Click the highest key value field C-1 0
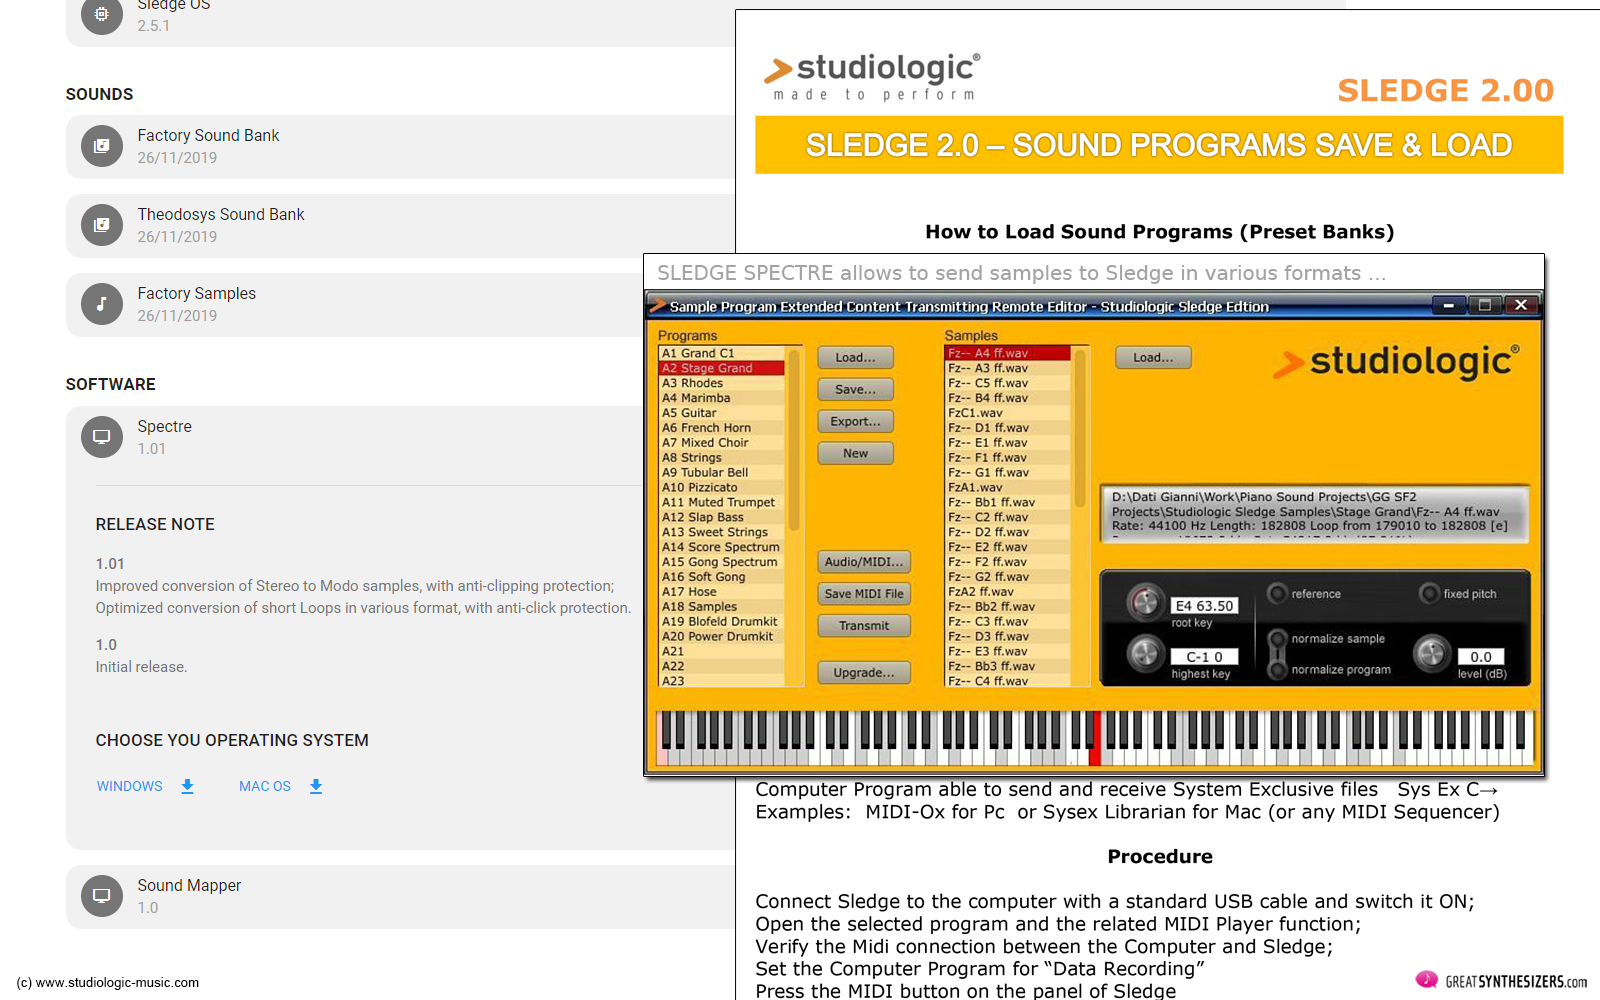 (1204, 657)
